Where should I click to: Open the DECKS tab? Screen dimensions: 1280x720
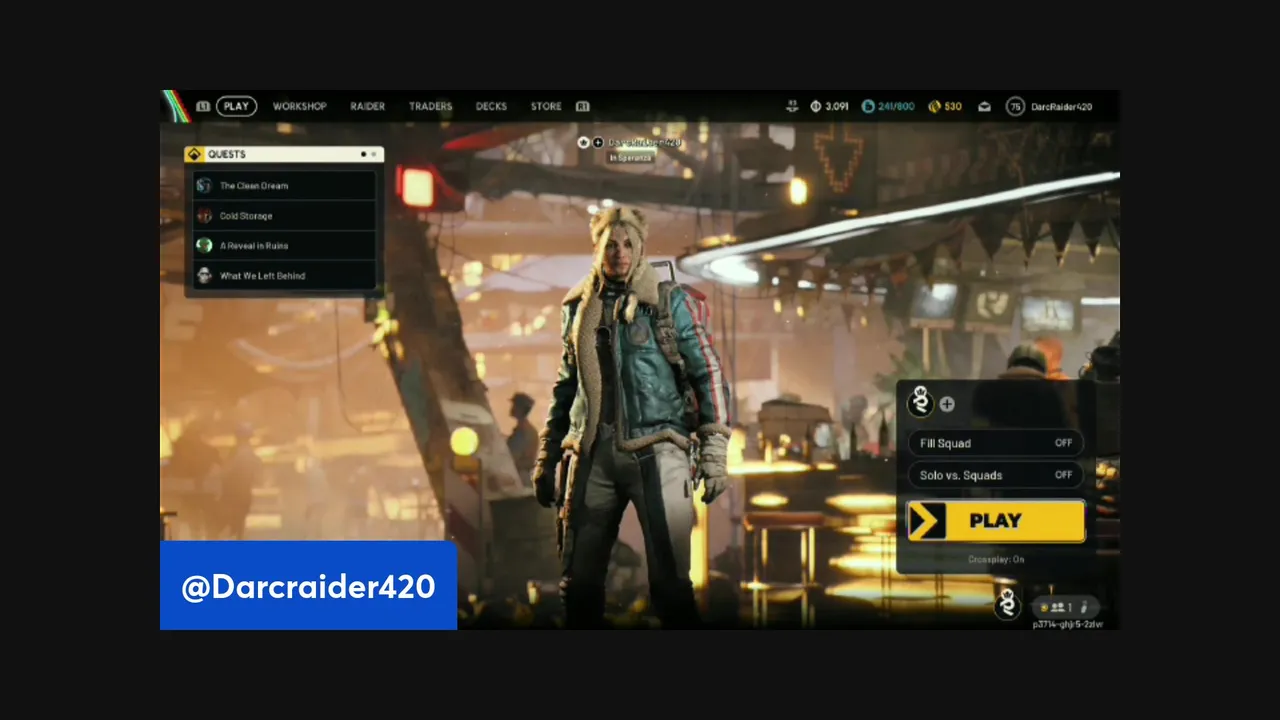(491, 106)
